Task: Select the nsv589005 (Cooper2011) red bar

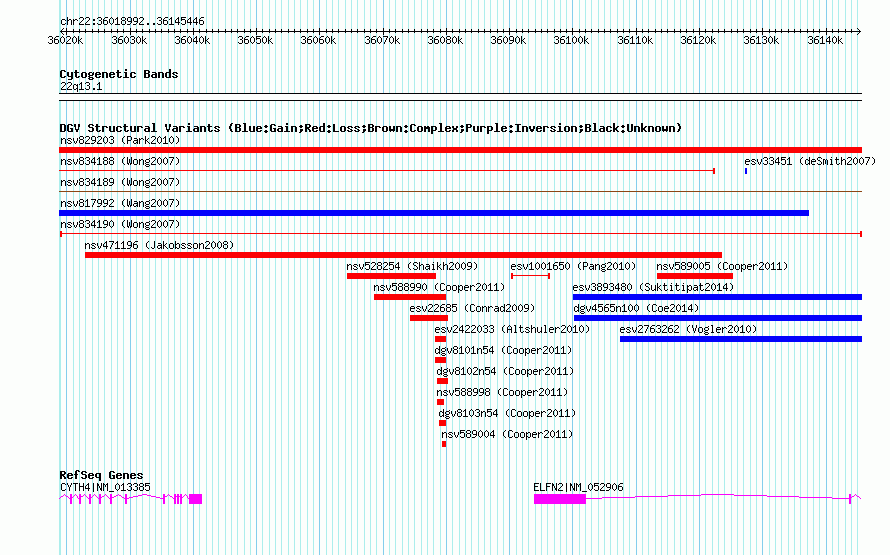Action: click(x=695, y=276)
